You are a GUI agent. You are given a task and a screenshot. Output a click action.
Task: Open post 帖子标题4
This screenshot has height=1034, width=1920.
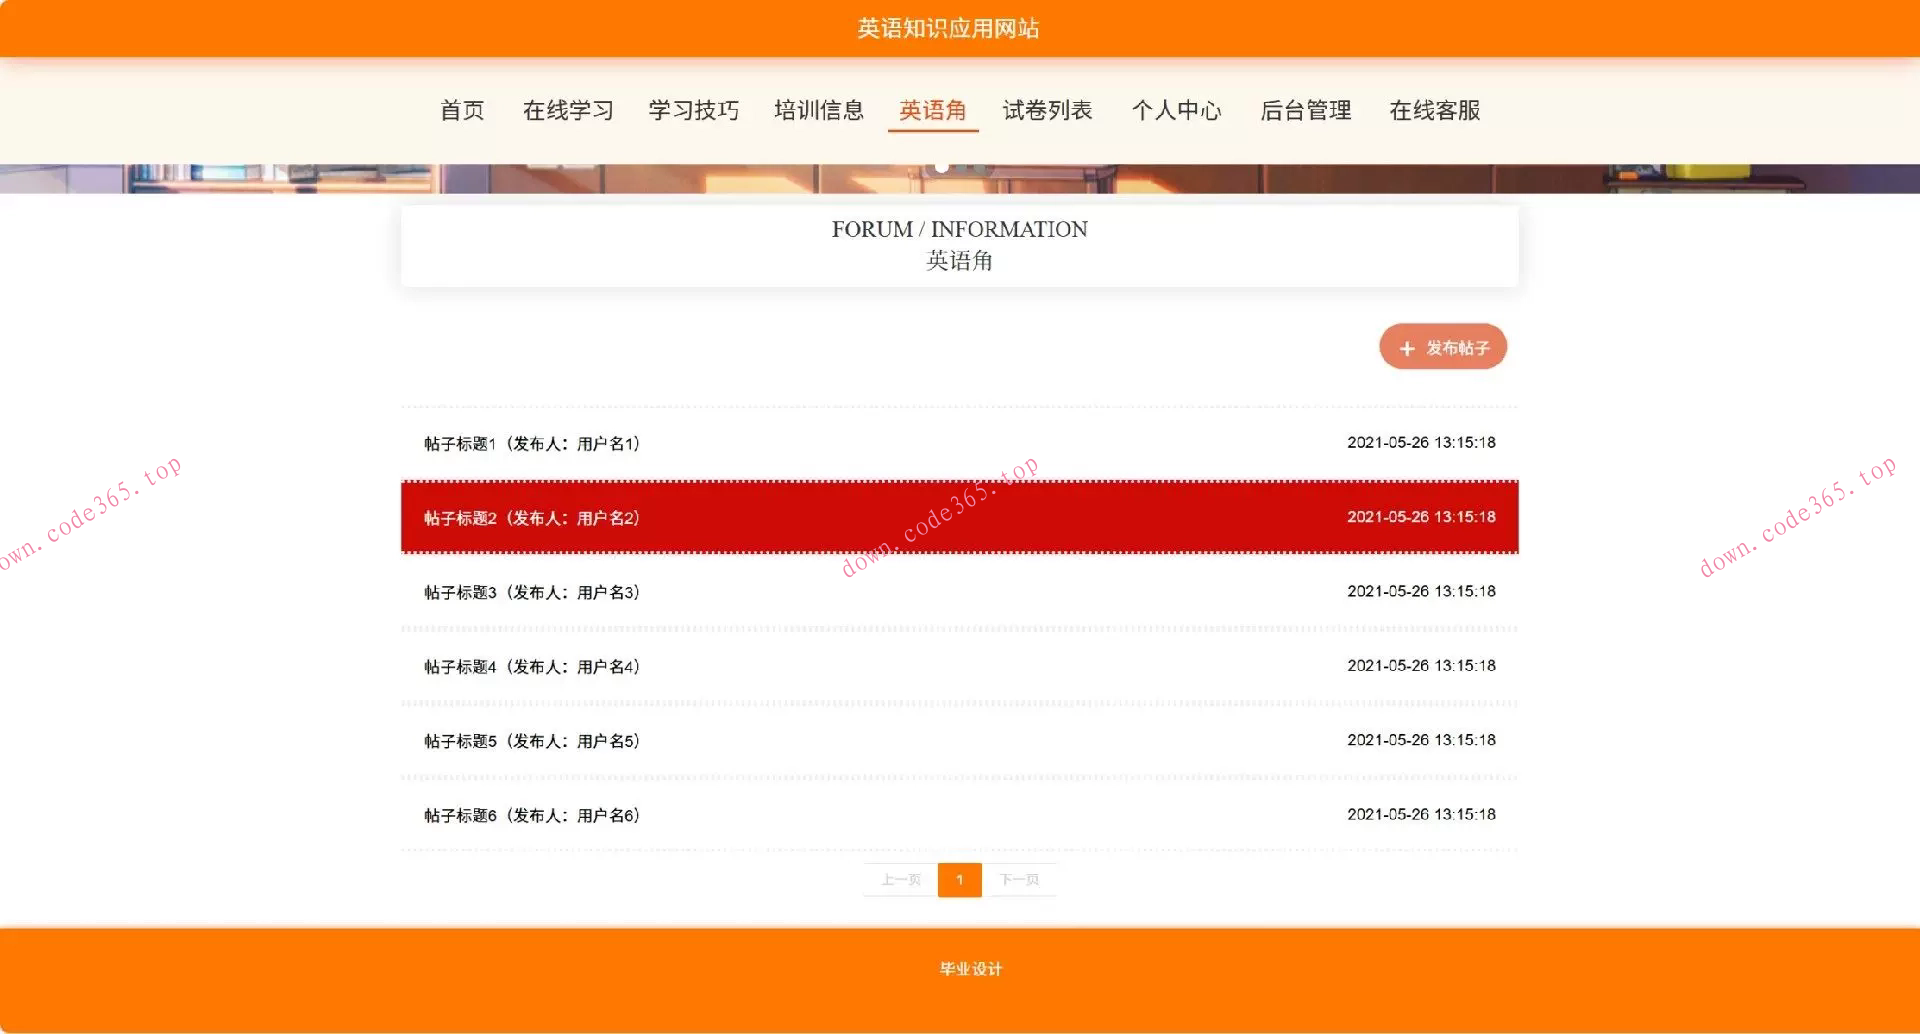(x=530, y=666)
